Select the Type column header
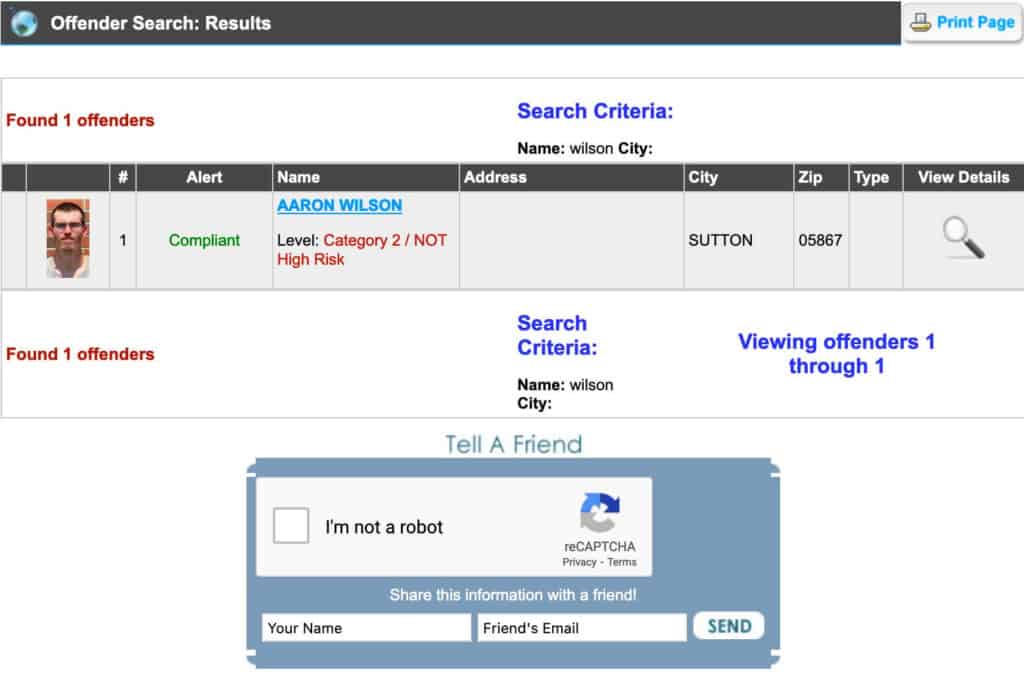Viewport: 1024px width, 674px height. click(x=871, y=177)
